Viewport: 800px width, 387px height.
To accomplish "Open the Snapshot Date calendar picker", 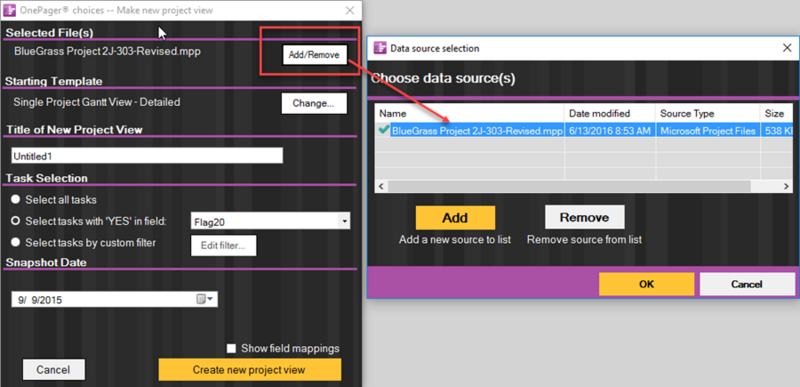I will pos(206,299).
